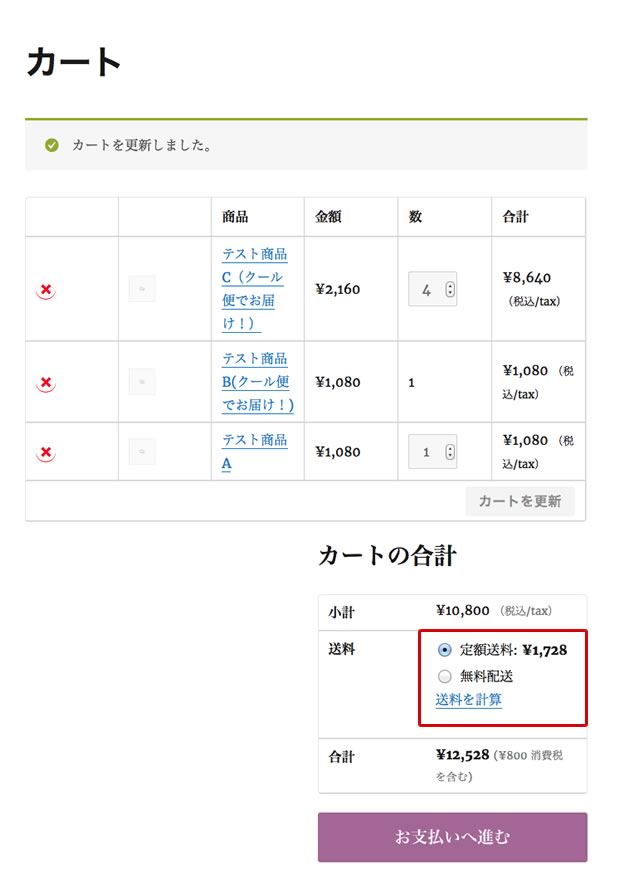Click quantity stepper arrows for テスト商品A
Viewport: 620px width, 879px height.
pos(450,452)
